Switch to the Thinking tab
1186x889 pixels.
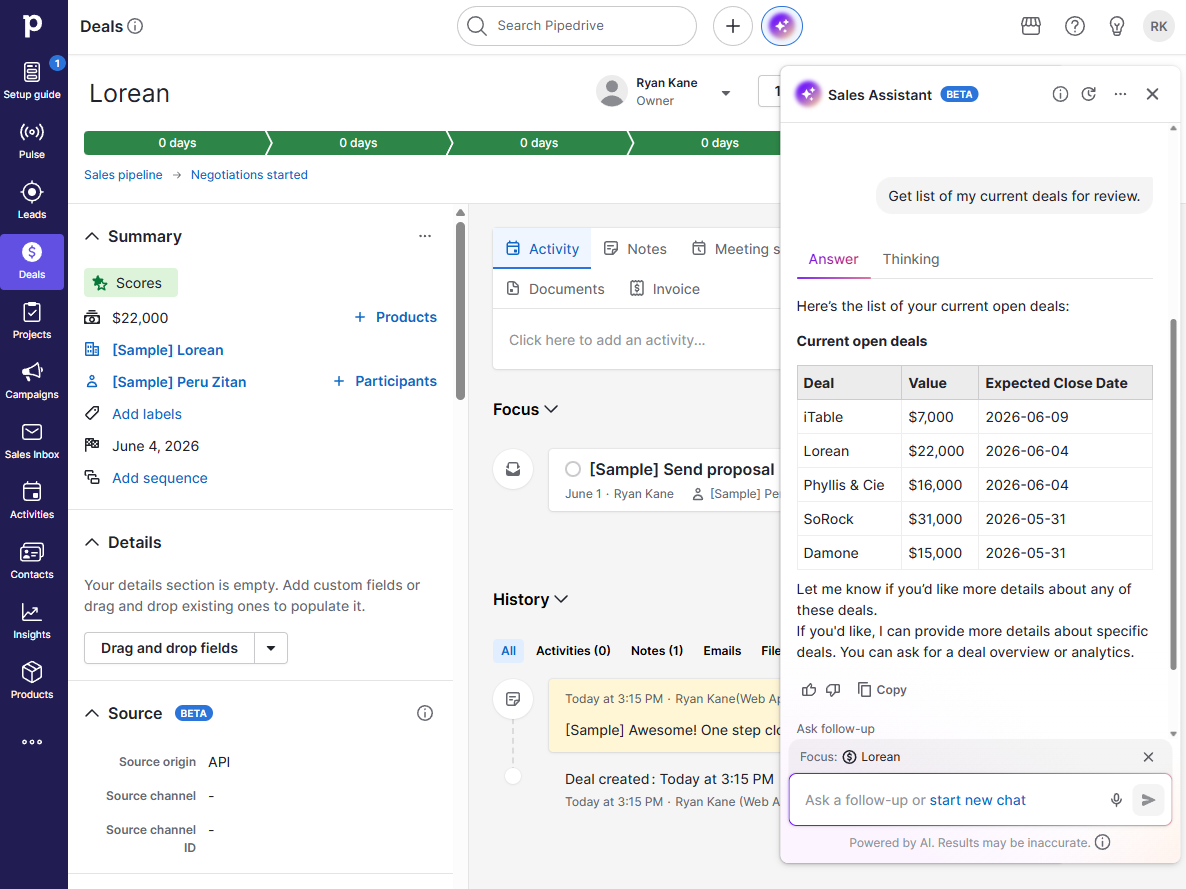911,259
